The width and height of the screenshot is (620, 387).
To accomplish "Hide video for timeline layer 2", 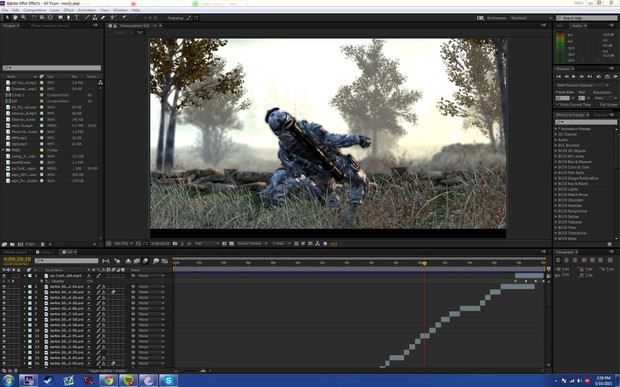I will (4, 287).
